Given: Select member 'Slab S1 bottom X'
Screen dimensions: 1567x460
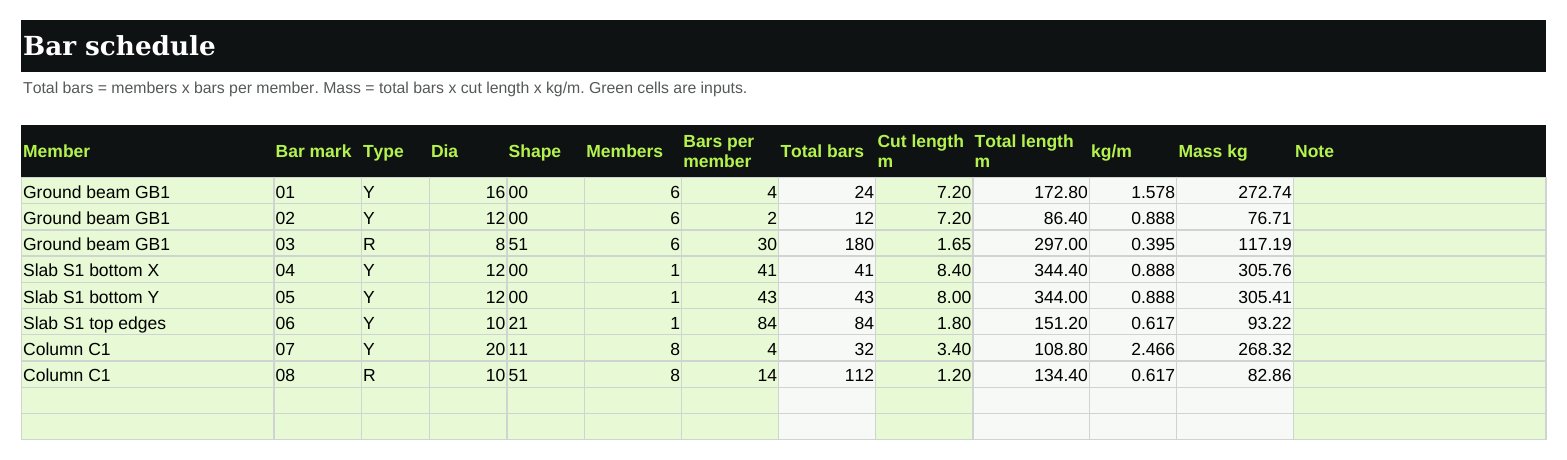Looking at the screenshot, I should (148, 270).
